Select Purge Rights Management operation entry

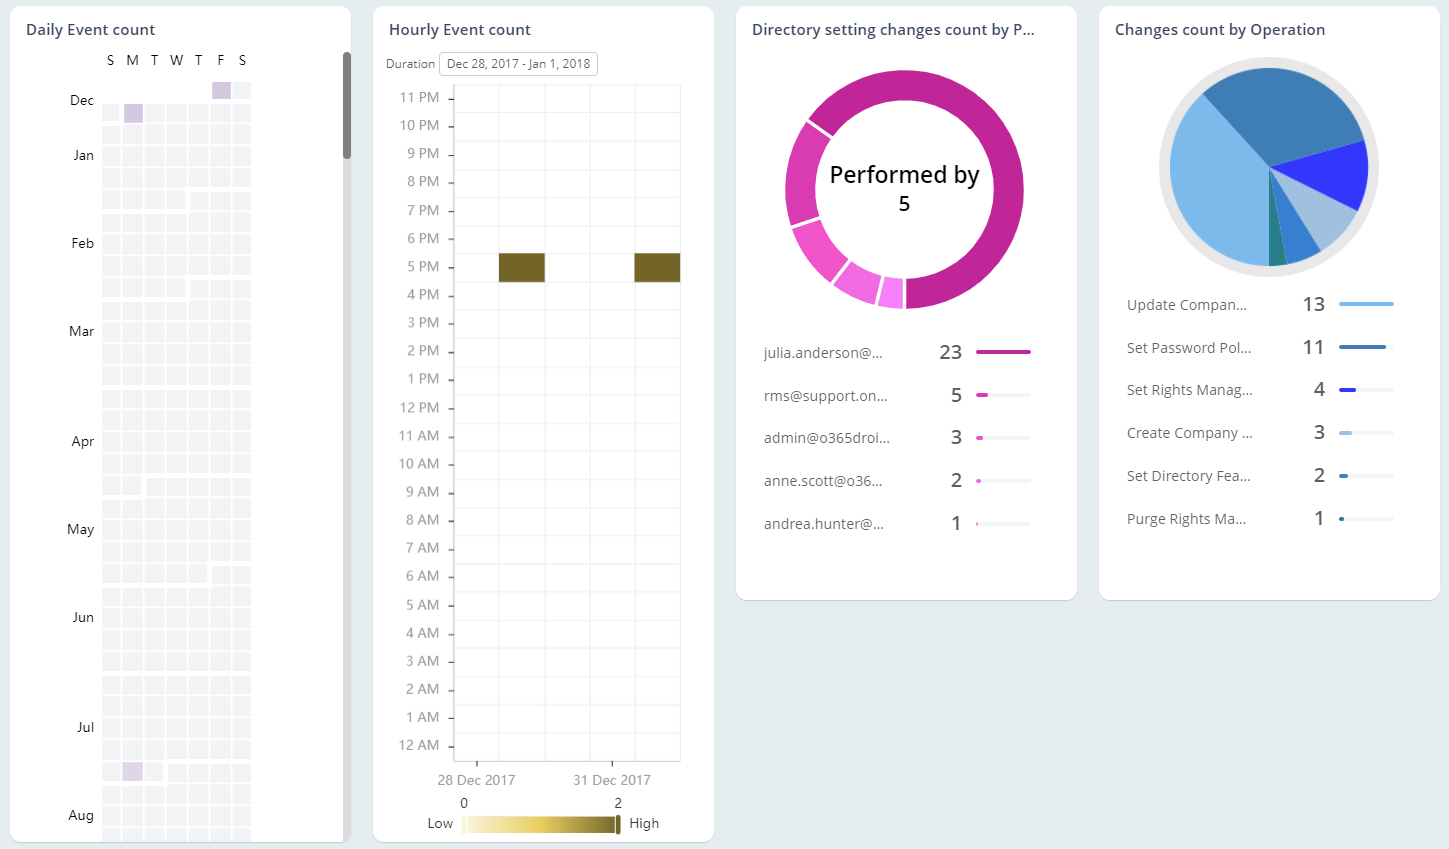pyautogui.click(x=1186, y=519)
